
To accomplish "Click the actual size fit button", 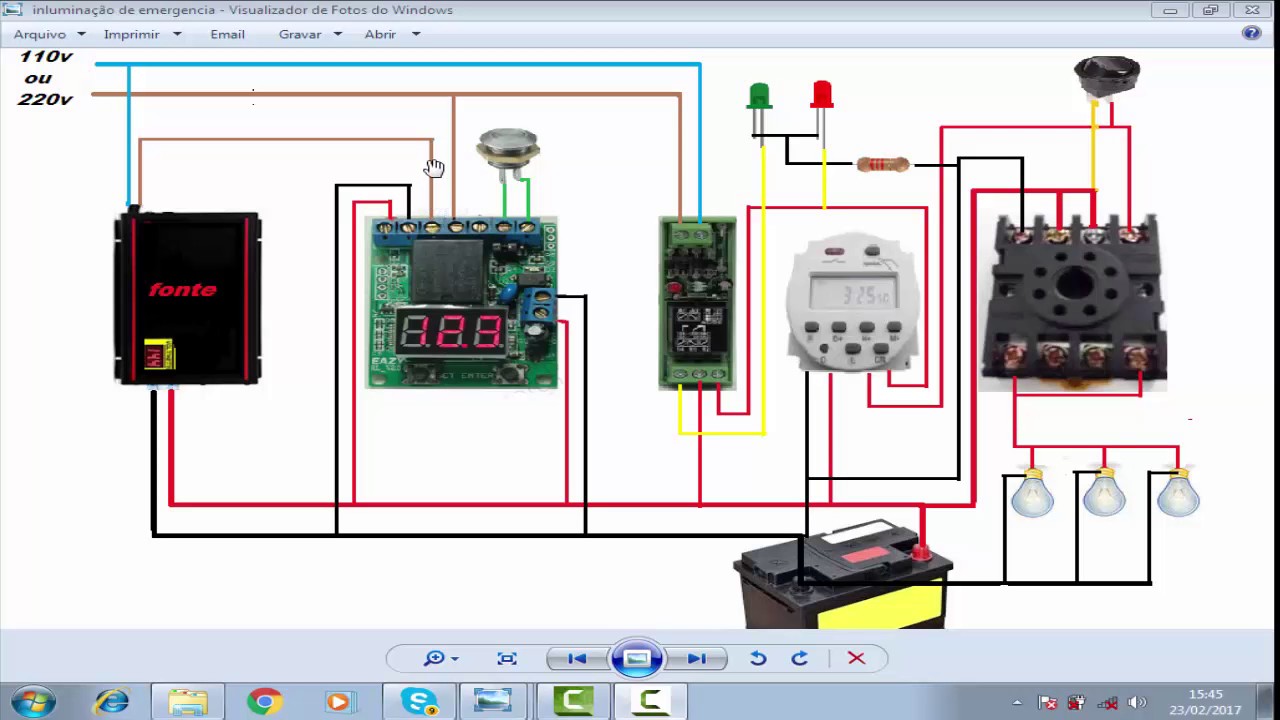I will point(507,658).
